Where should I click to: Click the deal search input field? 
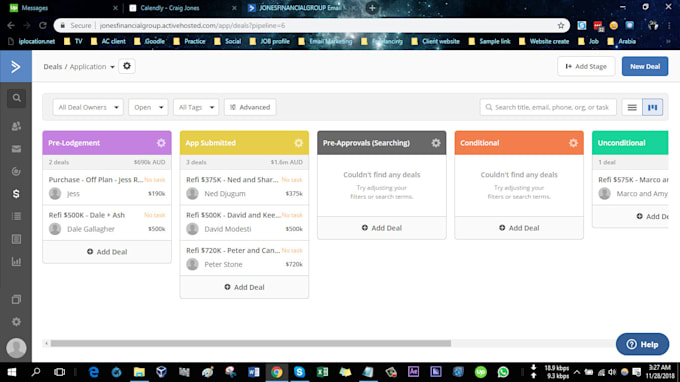point(548,107)
